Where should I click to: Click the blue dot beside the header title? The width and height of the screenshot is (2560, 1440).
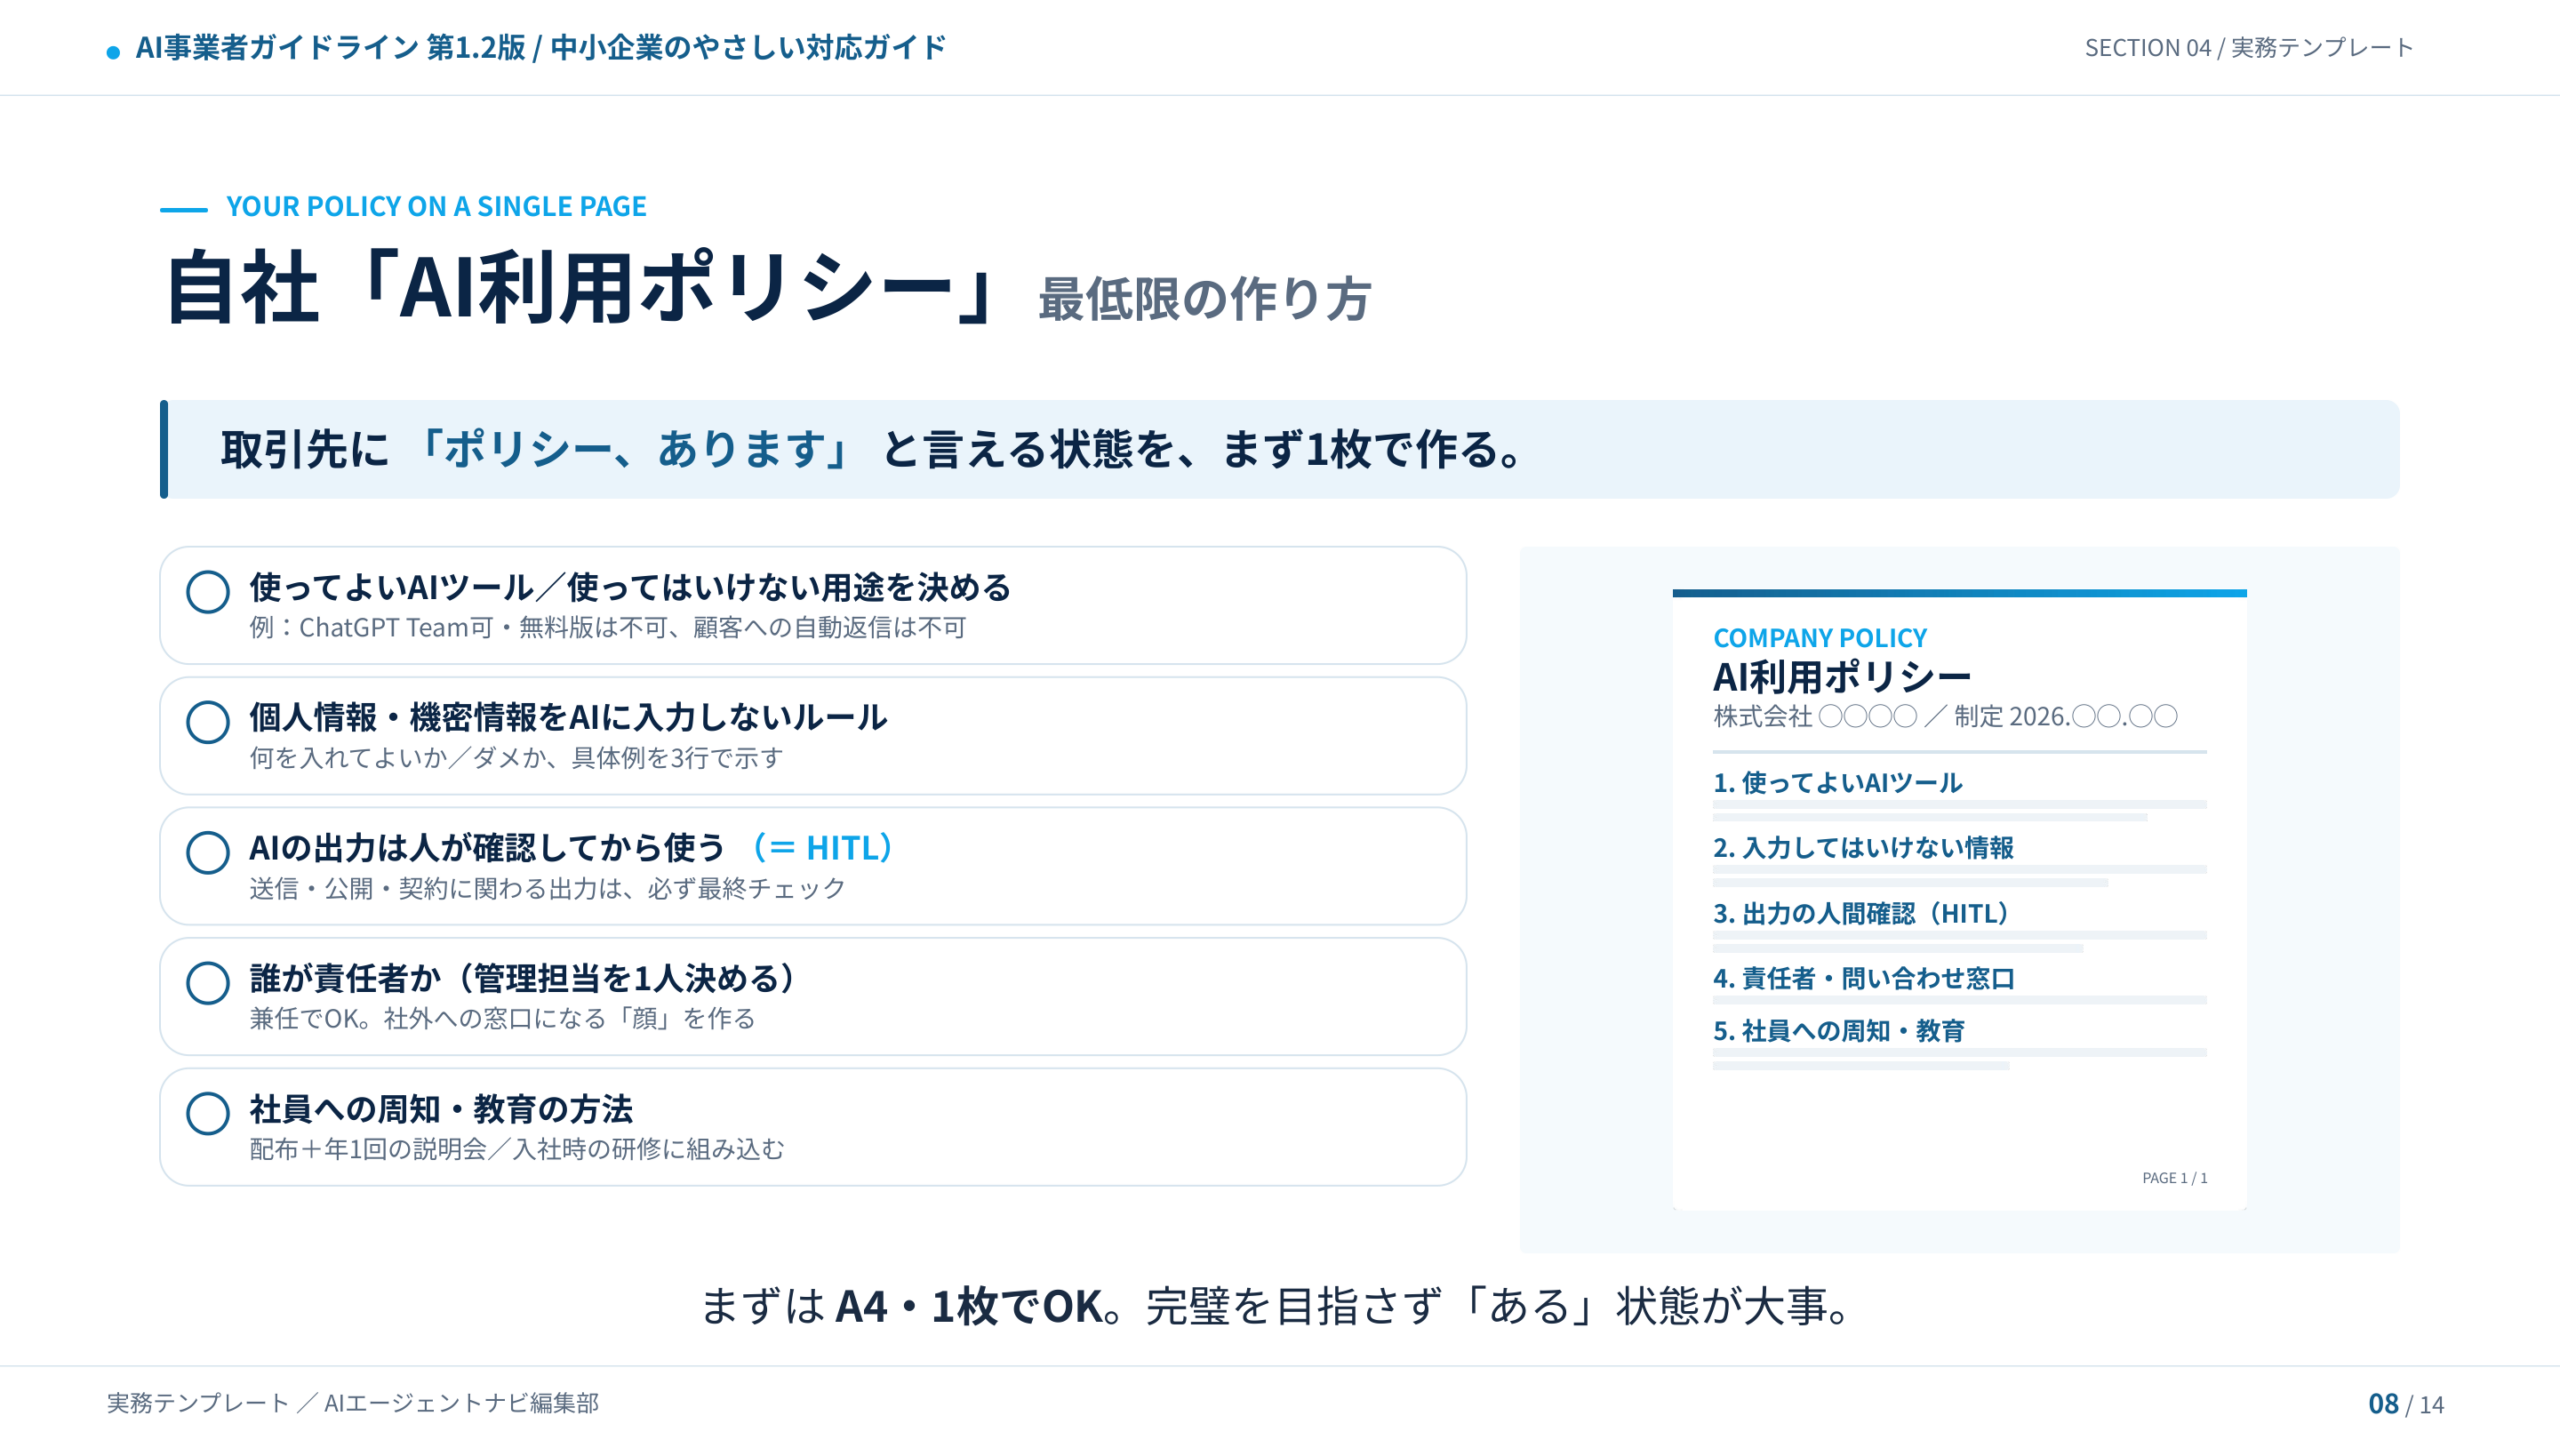tap(113, 51)
